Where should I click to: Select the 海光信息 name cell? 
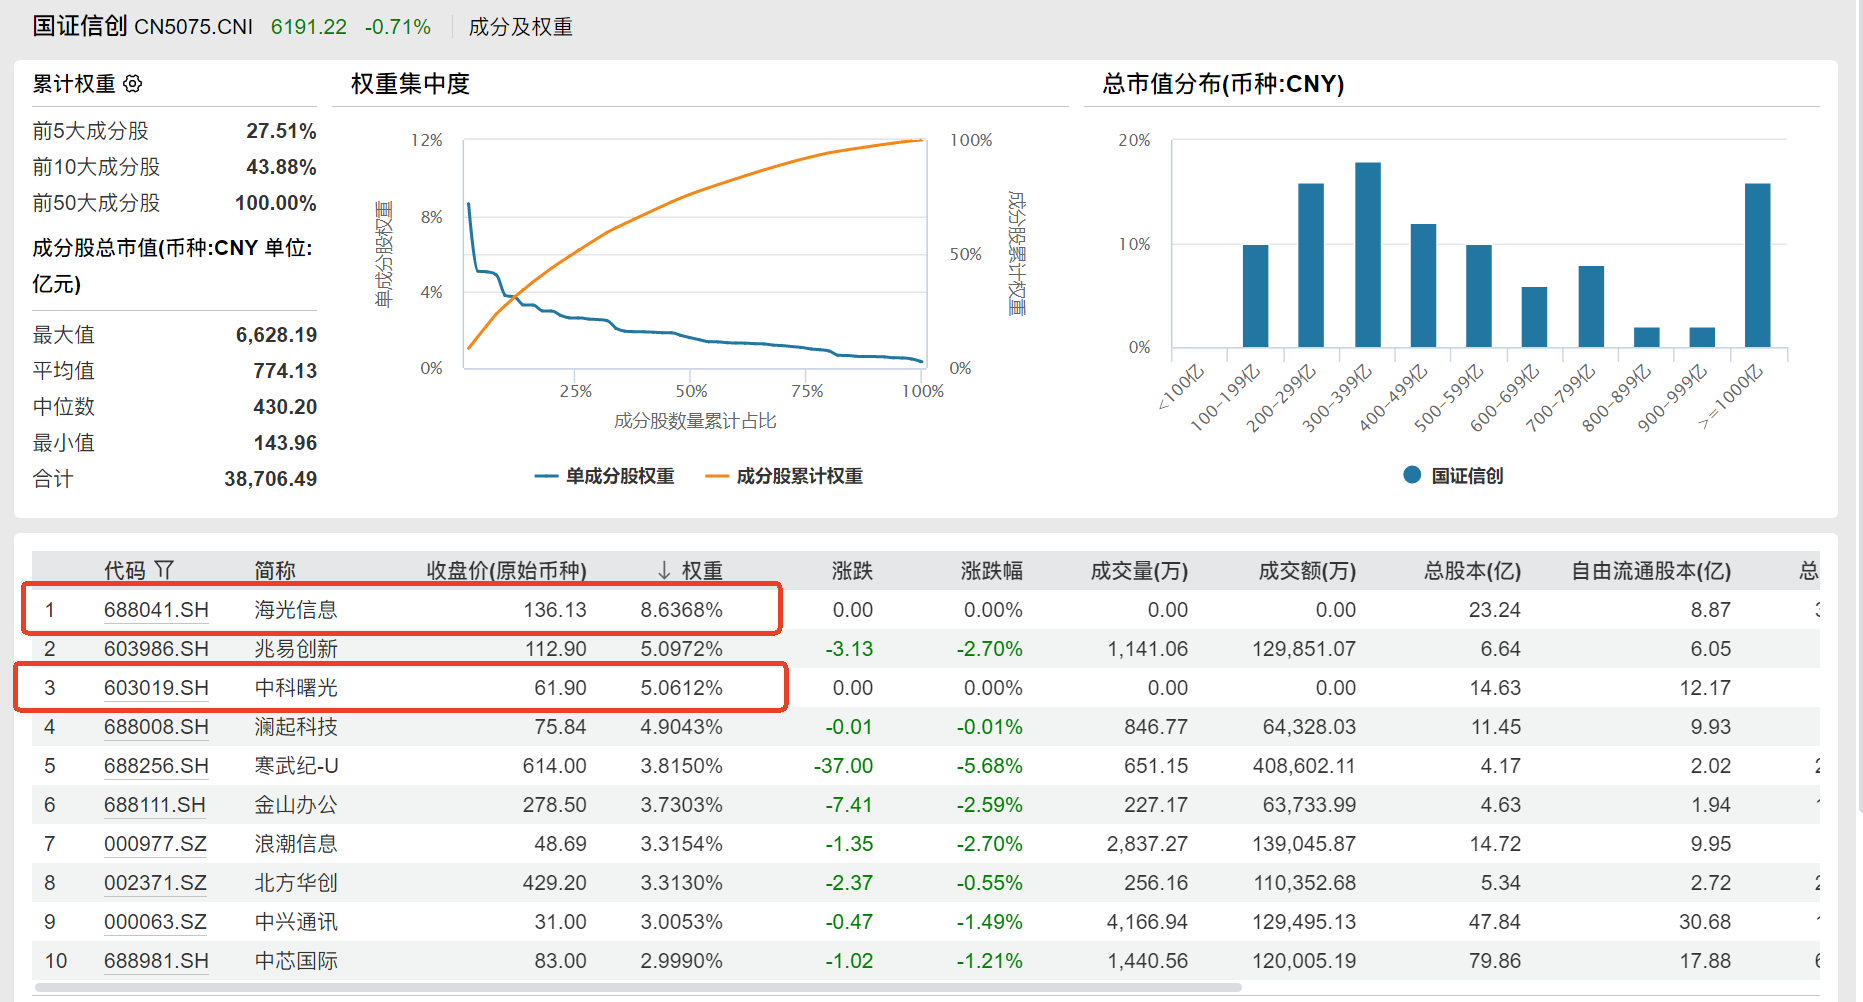296,610
